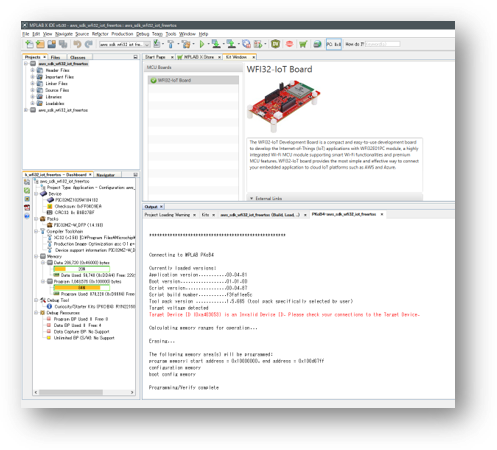Screen dimensions: 497x450
Task: Collapse the Compiler Toolchain node
Action: [36, 231]
